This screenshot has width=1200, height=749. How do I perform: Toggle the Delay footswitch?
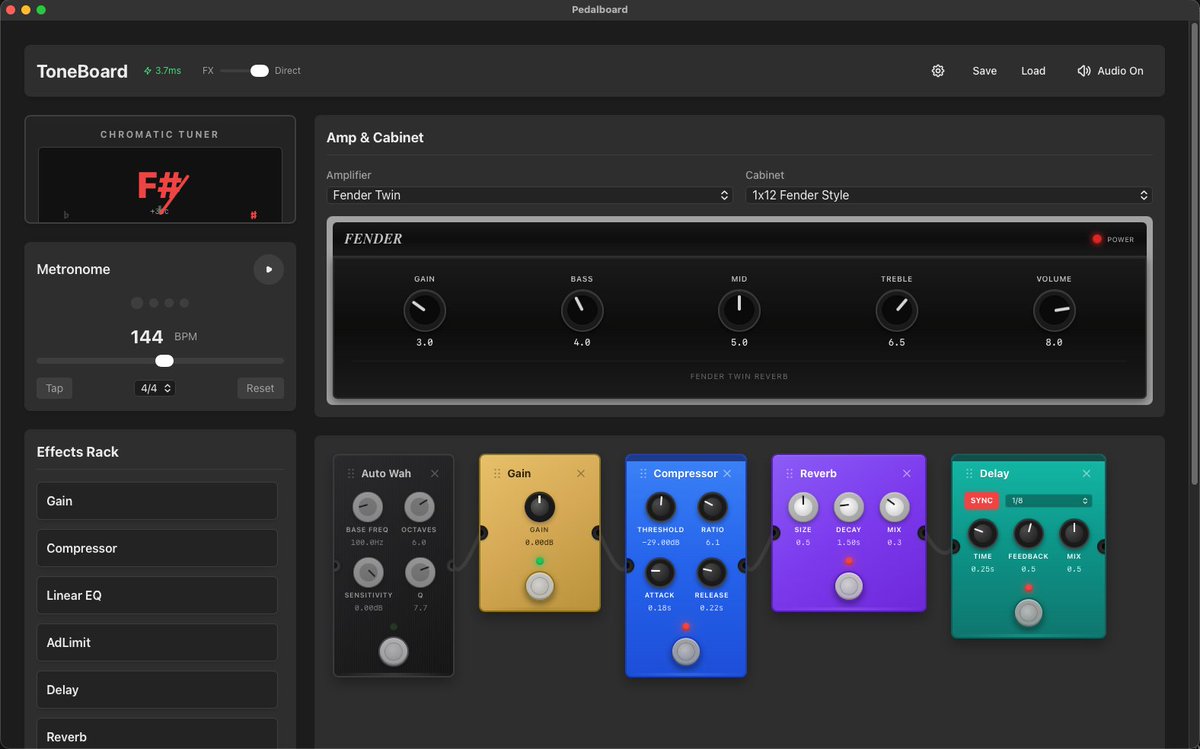tap(1028, 612)
